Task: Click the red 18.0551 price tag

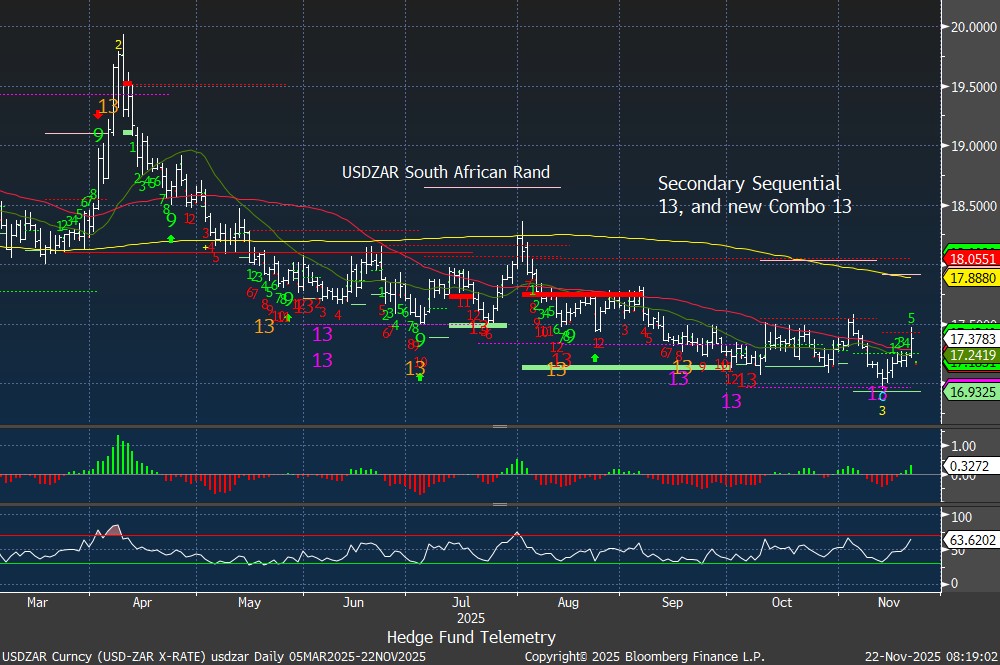Action: pos(970,257)
